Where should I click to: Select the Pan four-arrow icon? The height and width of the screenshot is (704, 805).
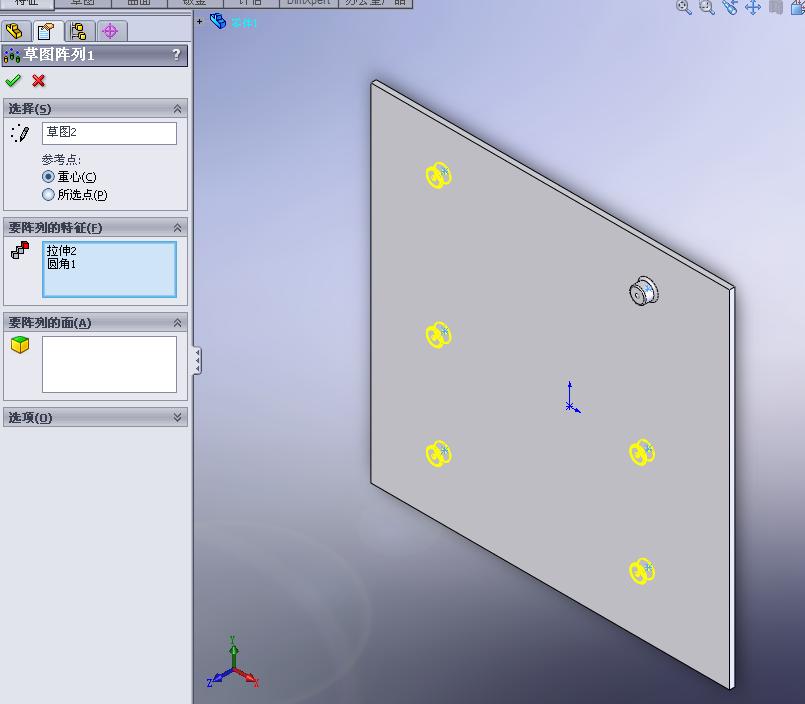pyautogui.click(x=753, y=7)
